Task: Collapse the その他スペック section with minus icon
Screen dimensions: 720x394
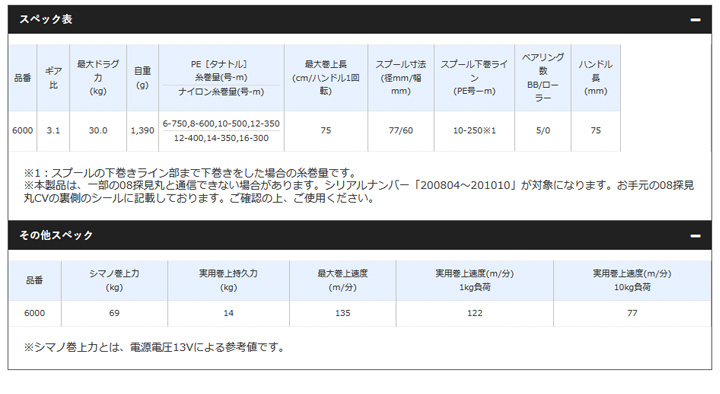Action: pos(695,236)
